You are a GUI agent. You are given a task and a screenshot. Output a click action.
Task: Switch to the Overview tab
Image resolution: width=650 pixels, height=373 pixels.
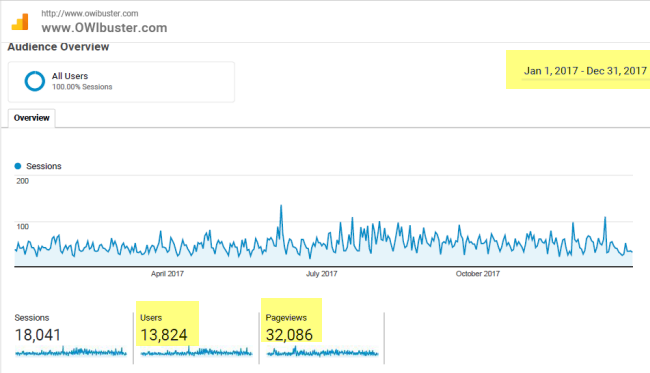(x=32, y=118)
